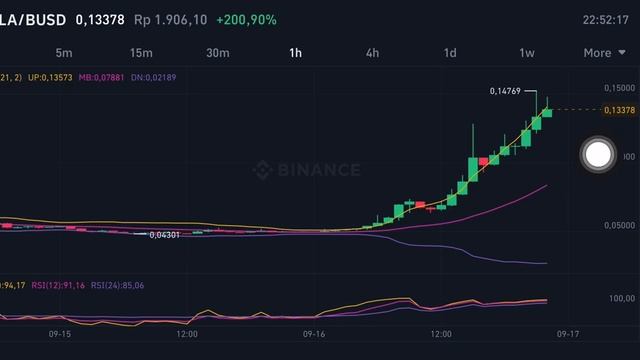Click the 0,15000 price axis label
640x360 pixels.
point(620,88)
